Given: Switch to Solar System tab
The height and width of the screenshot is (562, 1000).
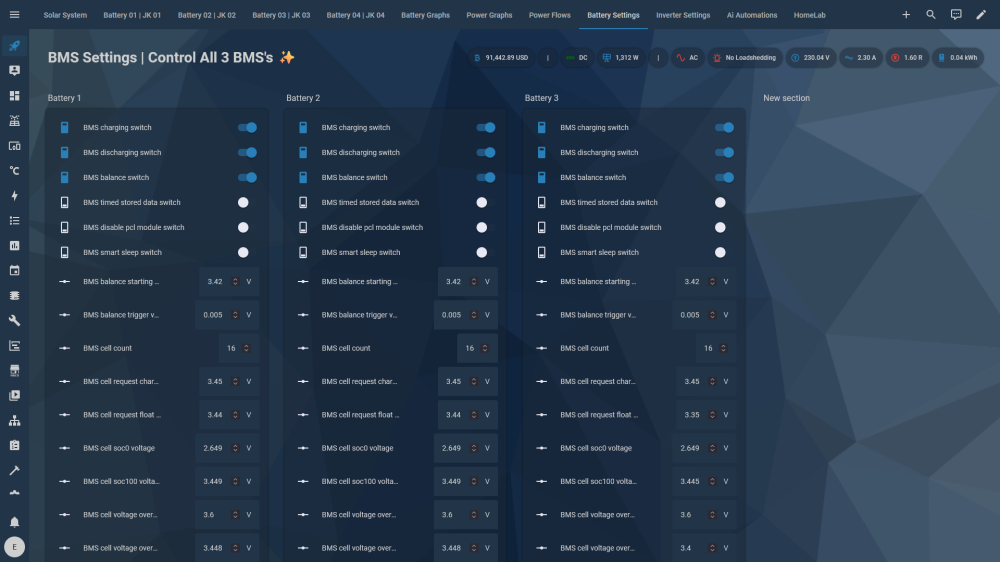Looking at the screenshot, I should (x=65, y=15).
